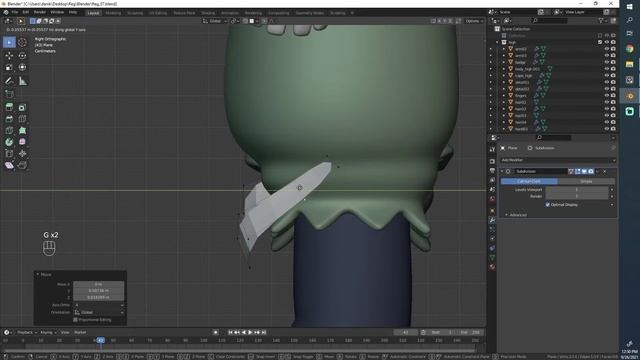
Task: Pick the Annotate pencil tool
Action: 9,81
